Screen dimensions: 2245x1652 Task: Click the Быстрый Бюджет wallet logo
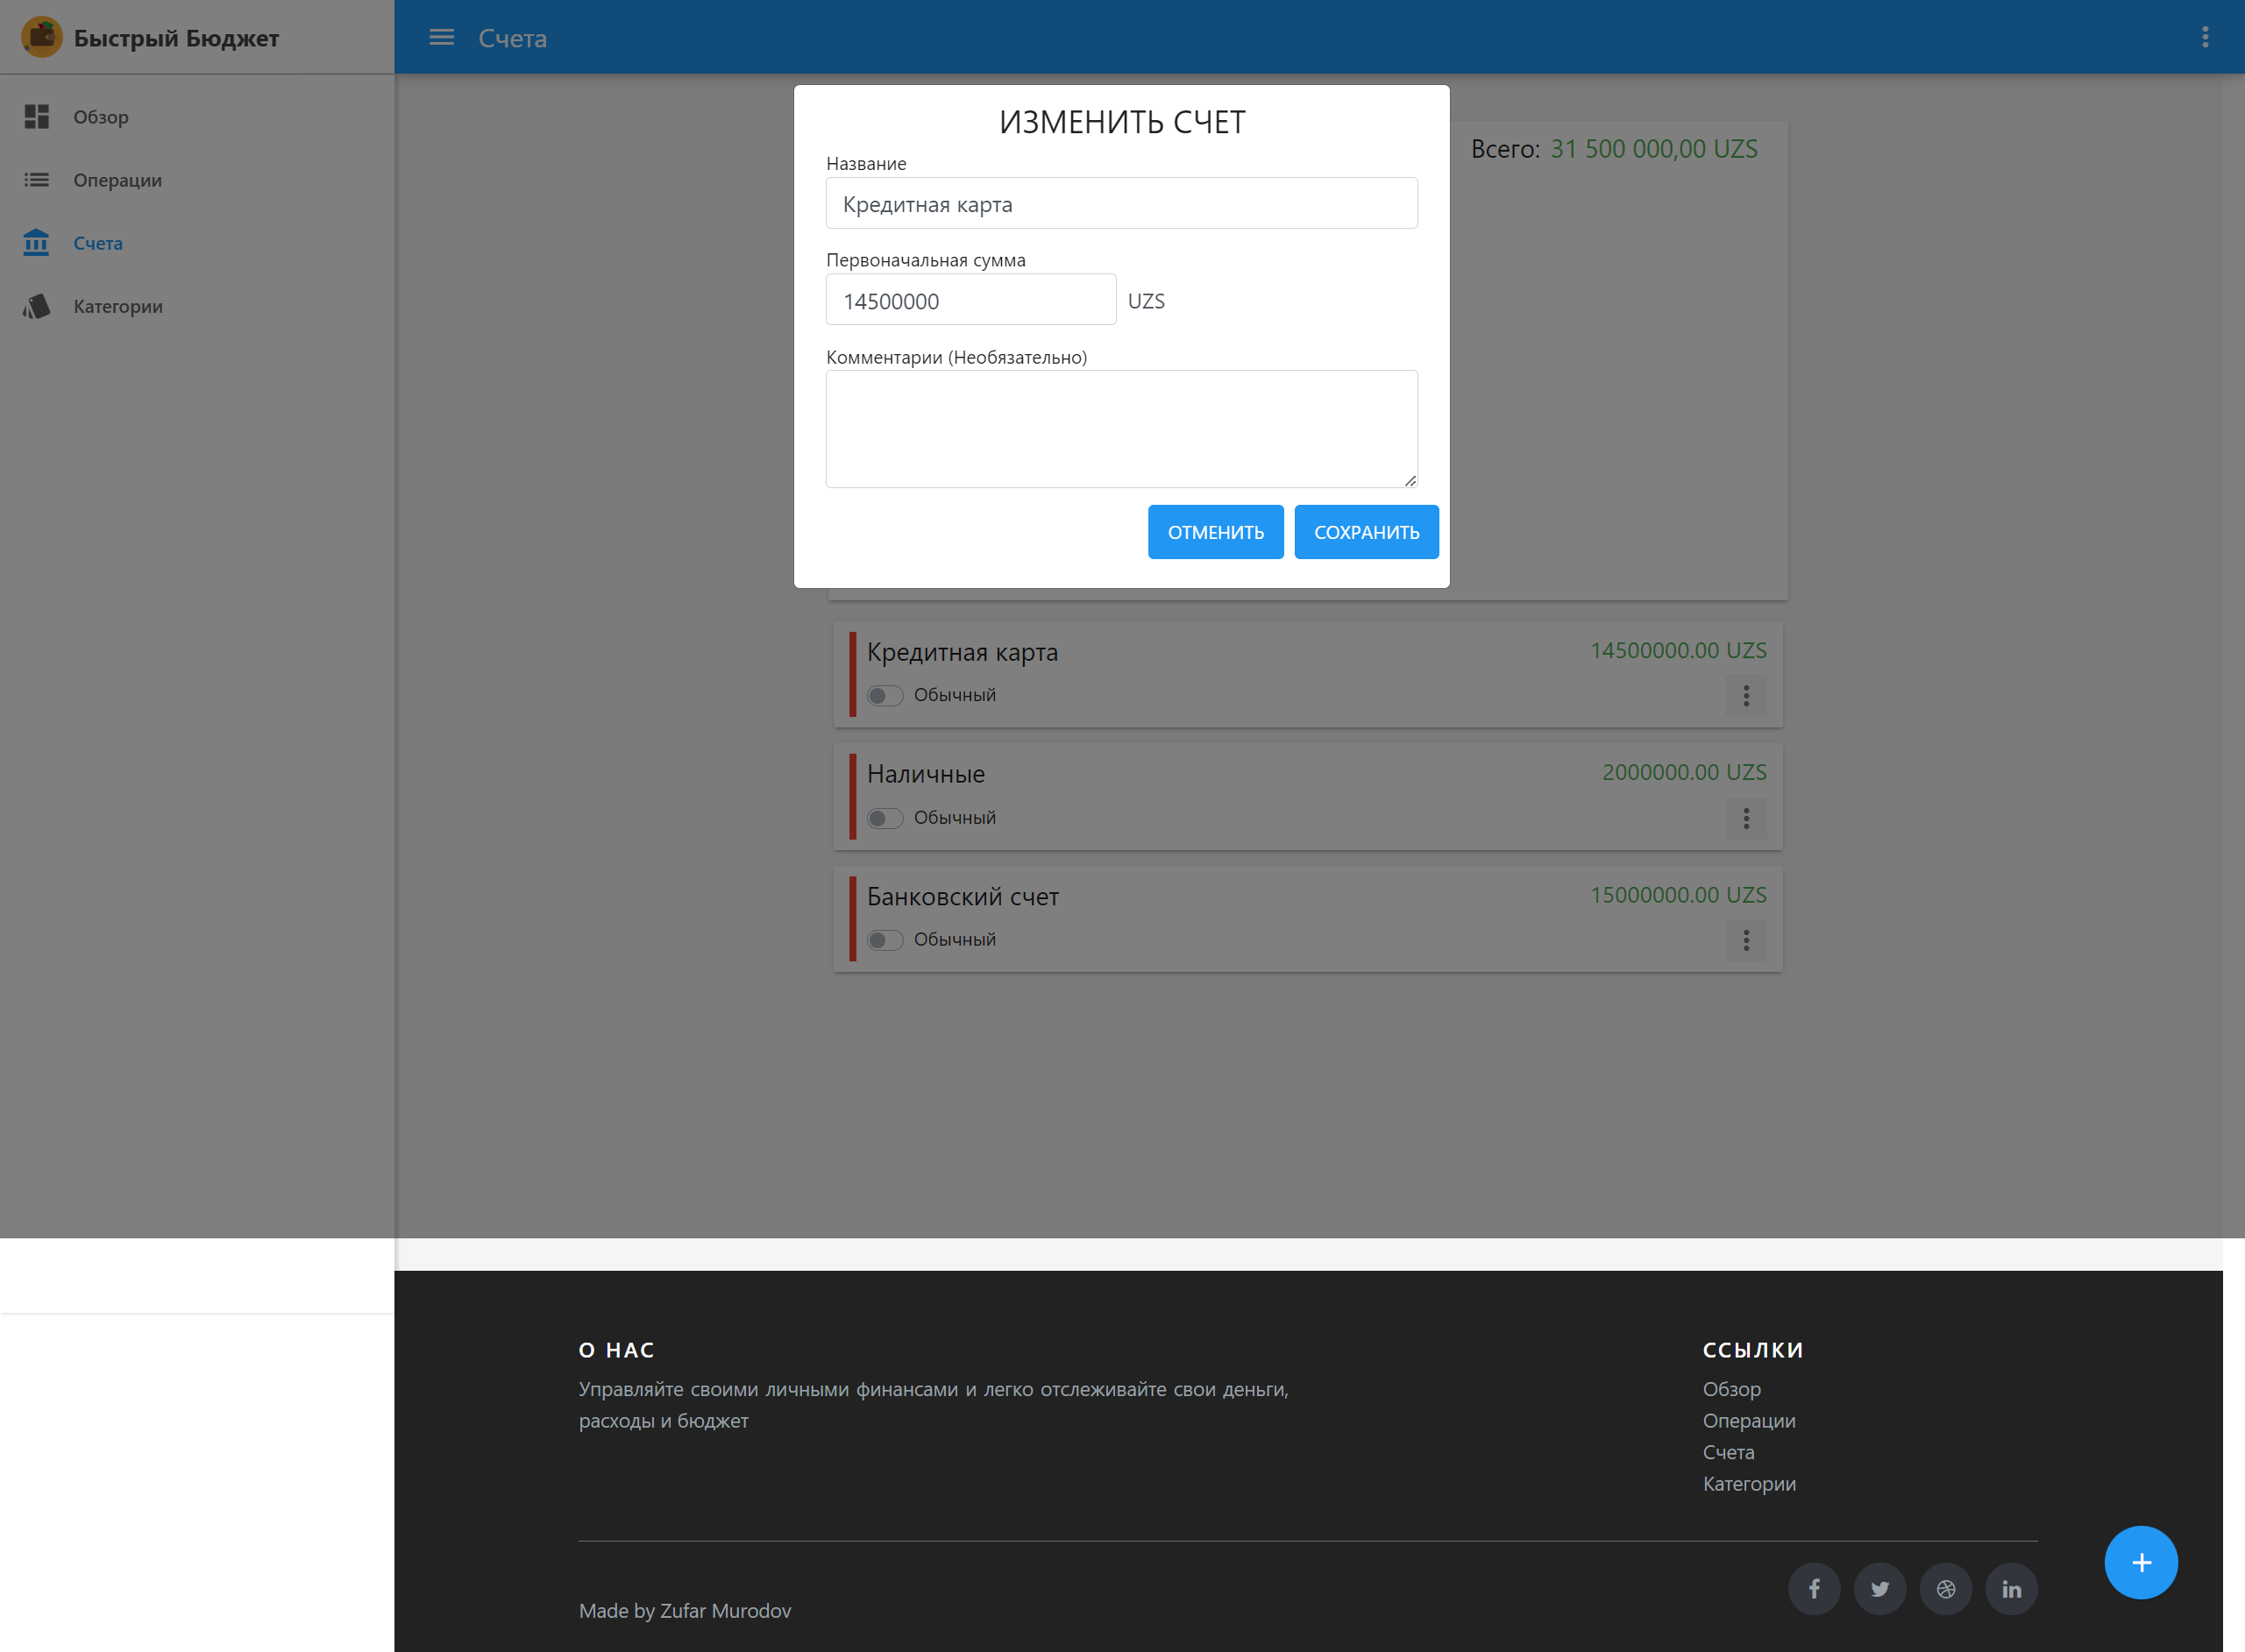click(x=42, y=37)
